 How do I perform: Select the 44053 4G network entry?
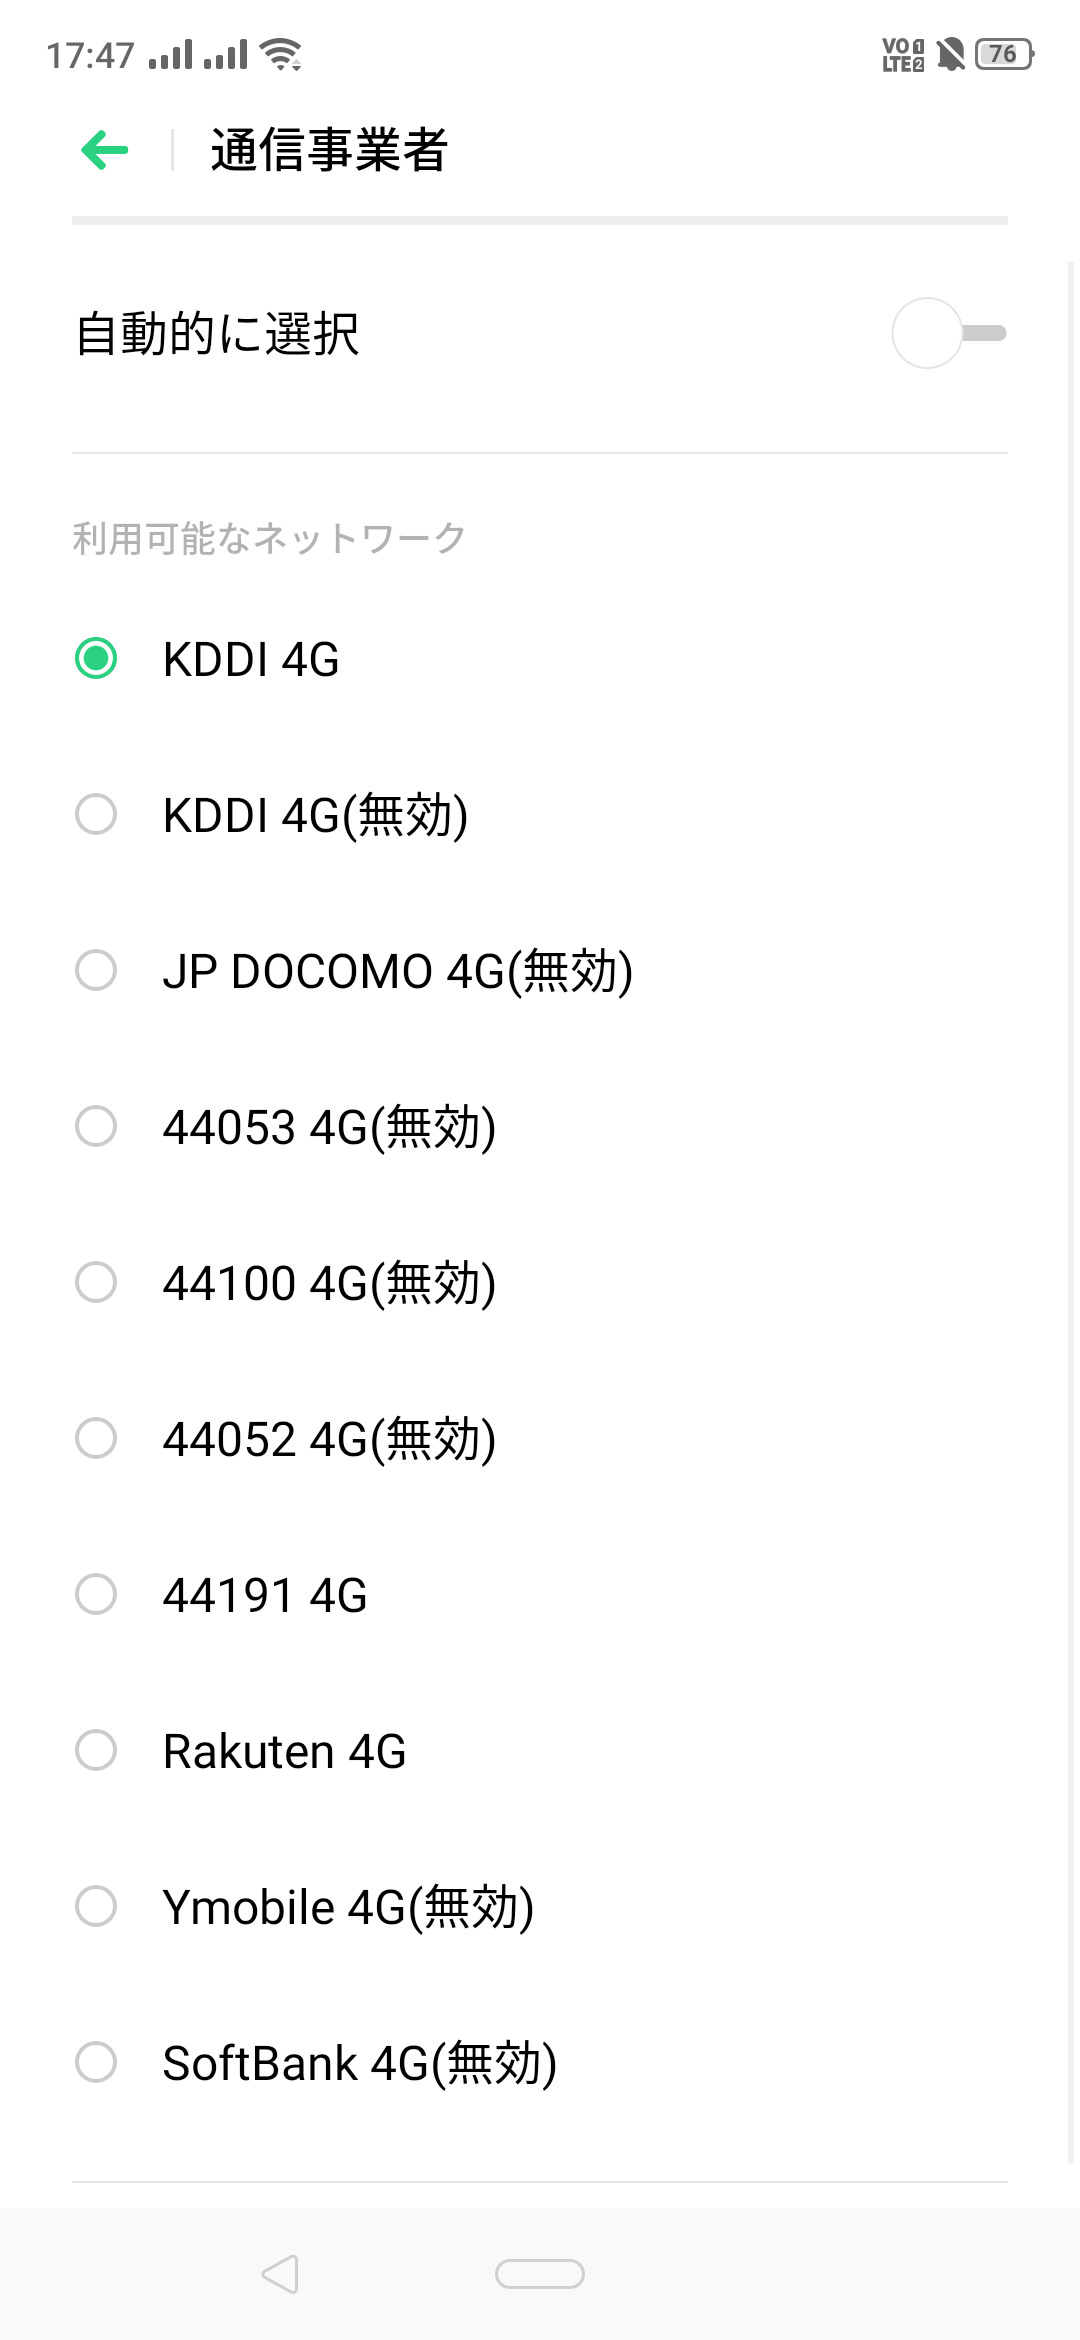pos(329,1127)
